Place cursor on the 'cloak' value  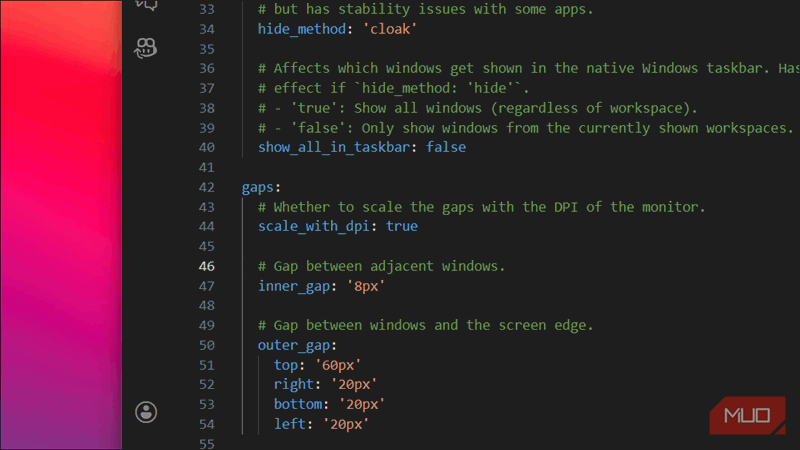pyautogui.click(x=387, y=29)
